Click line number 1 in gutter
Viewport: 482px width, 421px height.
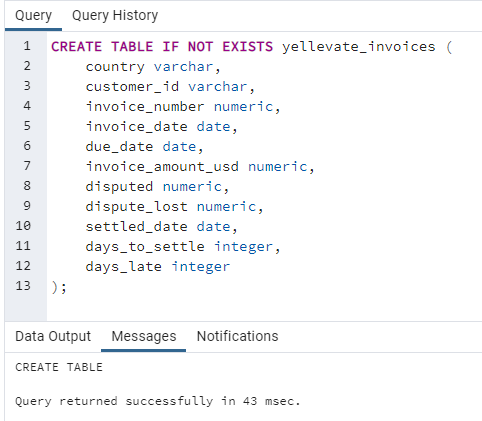coord(27,46)
